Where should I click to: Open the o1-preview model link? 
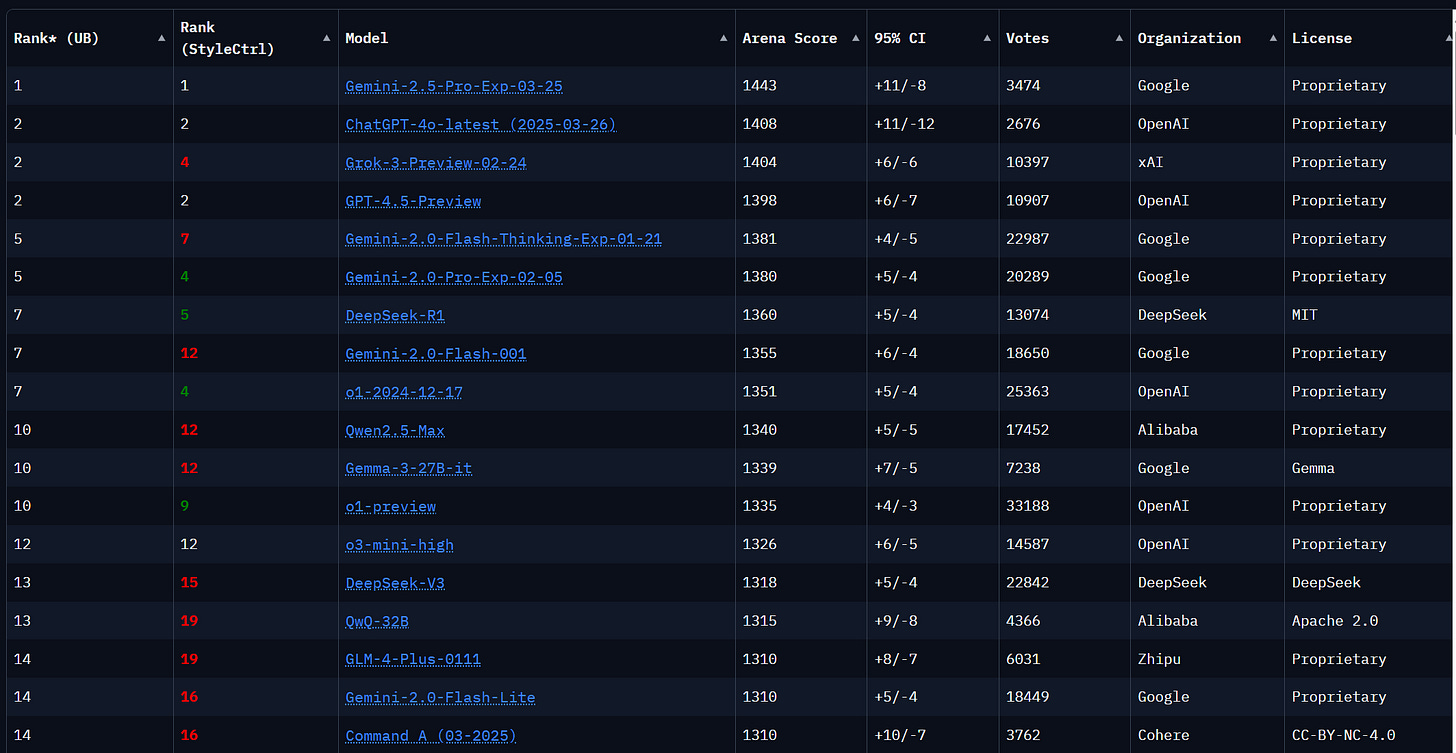coord(391,506)
